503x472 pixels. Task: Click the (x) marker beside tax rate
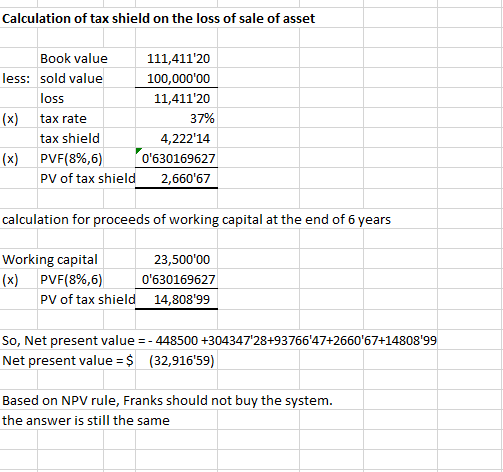point(10,119)
